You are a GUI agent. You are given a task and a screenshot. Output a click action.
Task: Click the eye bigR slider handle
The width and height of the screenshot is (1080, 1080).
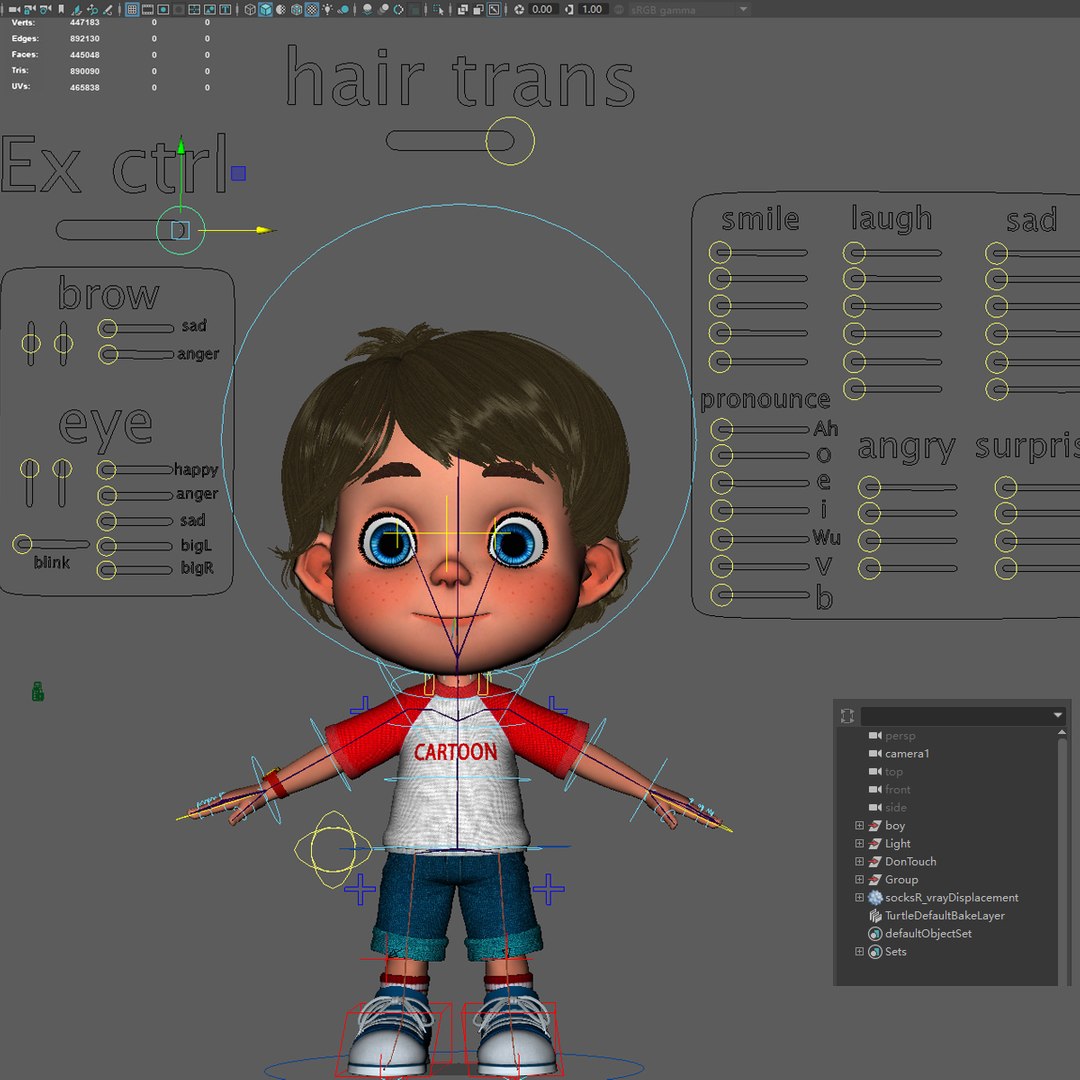[x=106, y=570]
